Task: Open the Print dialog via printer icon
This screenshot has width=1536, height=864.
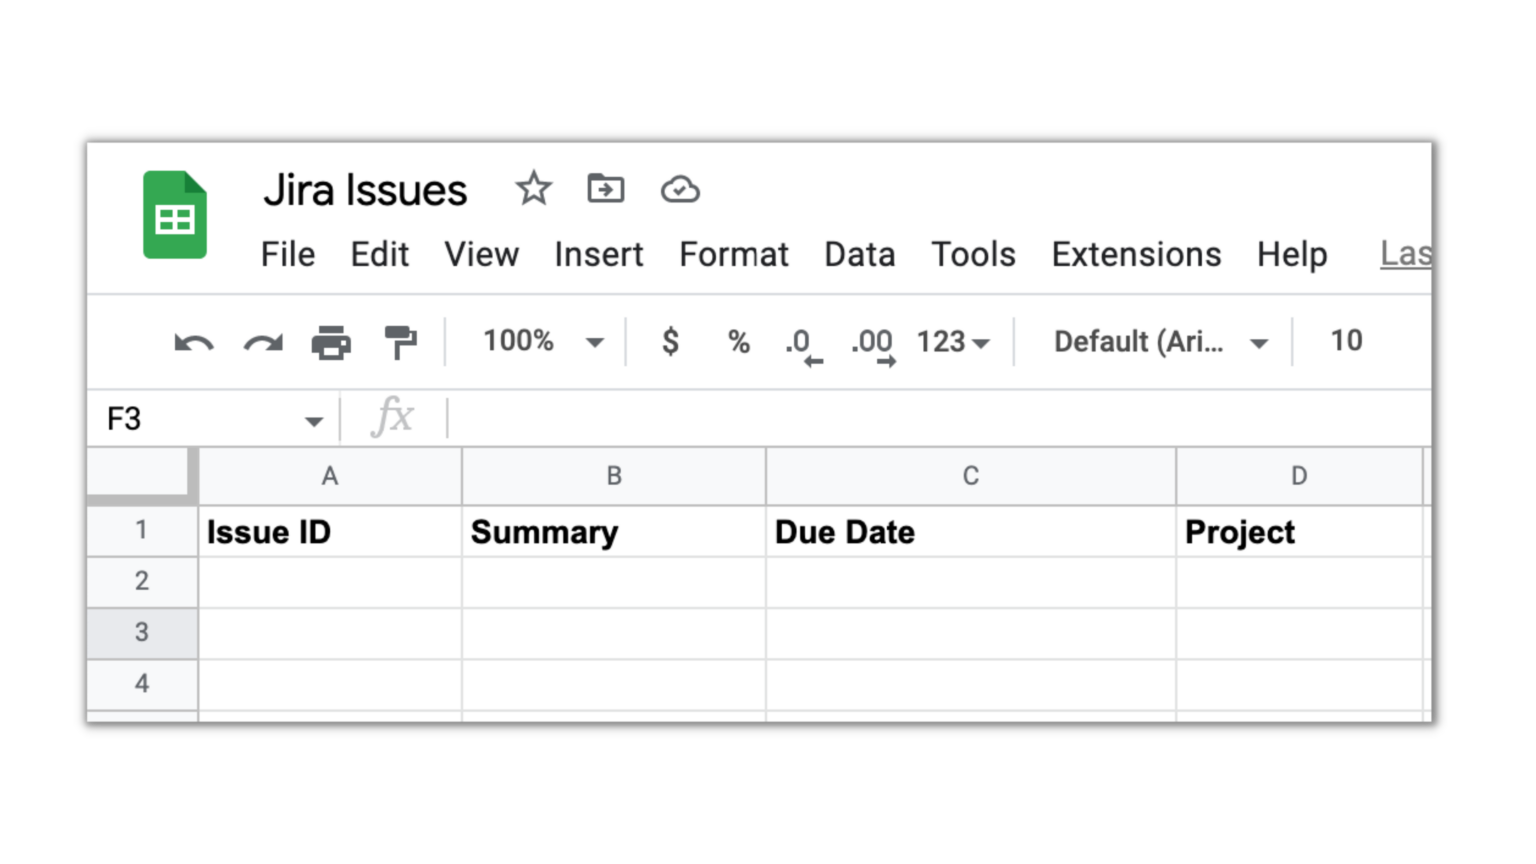Action: 331,342
